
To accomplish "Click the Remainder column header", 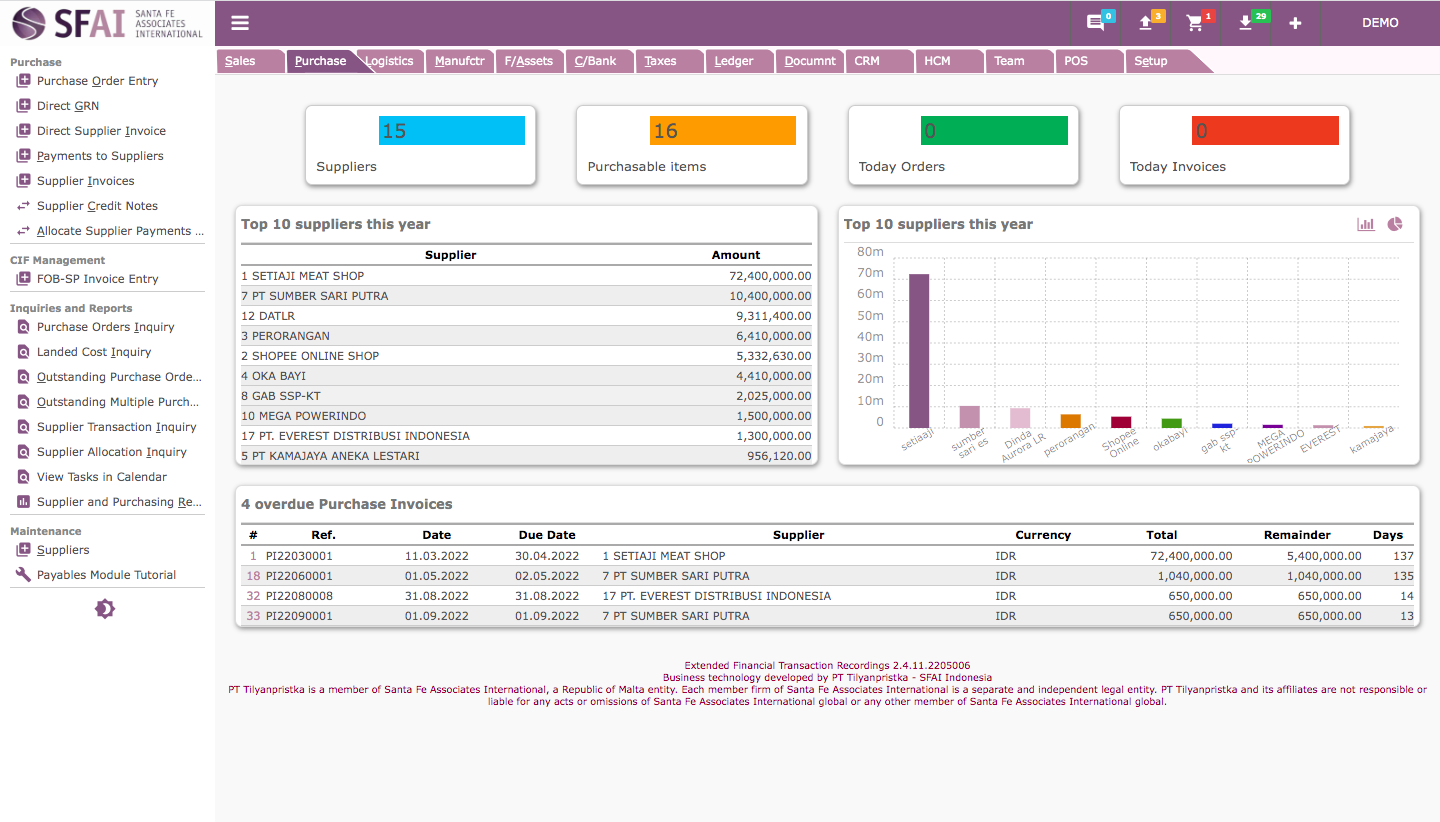I will [1297, 535].
